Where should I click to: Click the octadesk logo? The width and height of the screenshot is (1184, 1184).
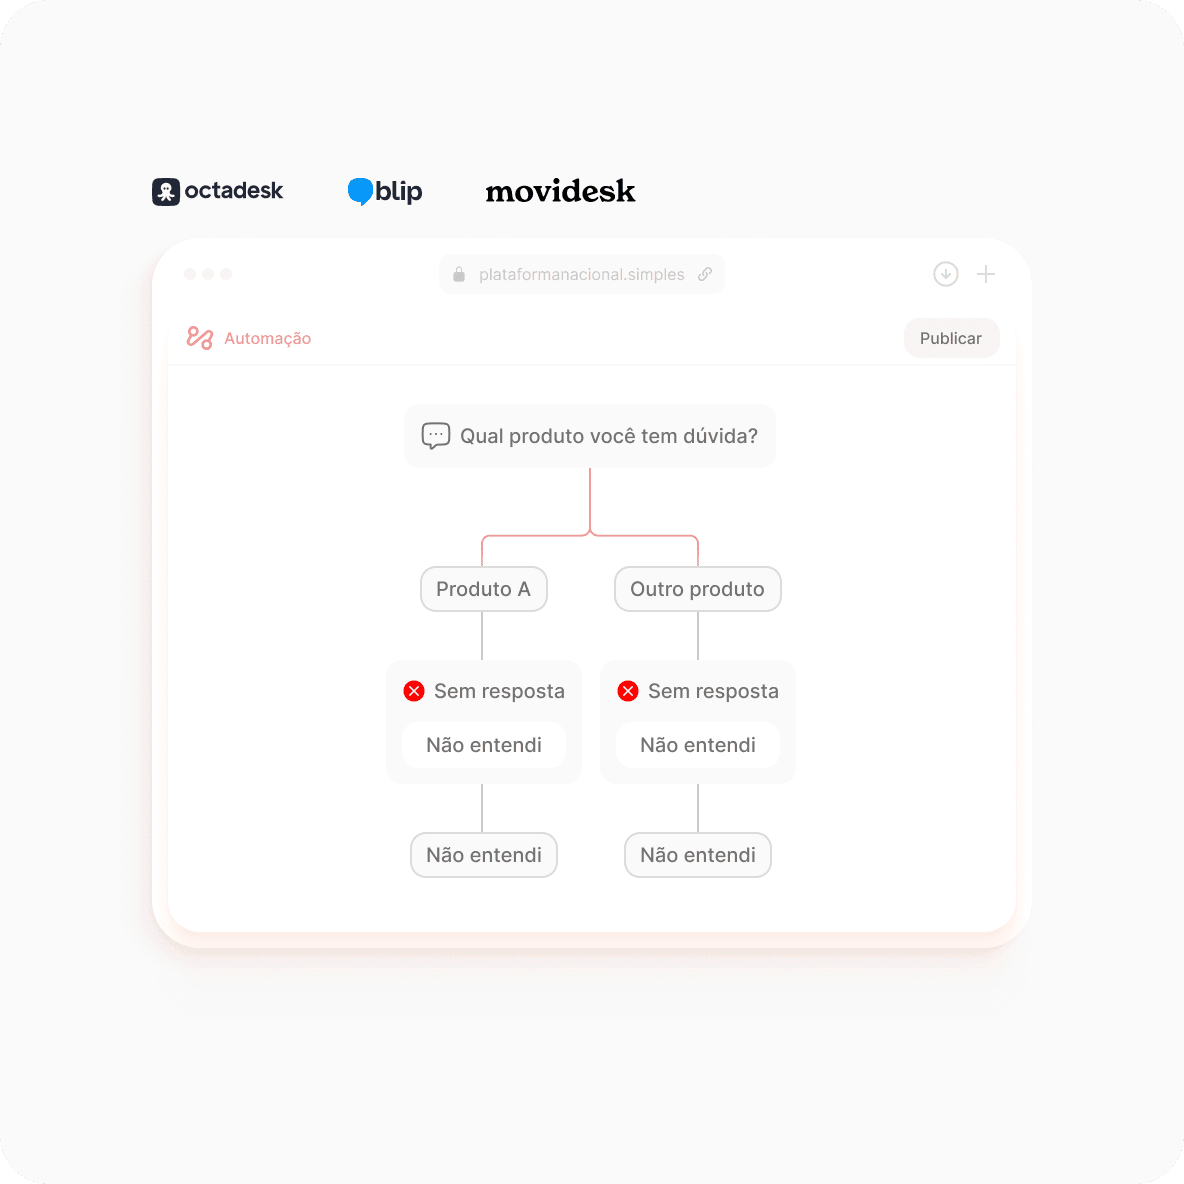(x=217, y=191)
